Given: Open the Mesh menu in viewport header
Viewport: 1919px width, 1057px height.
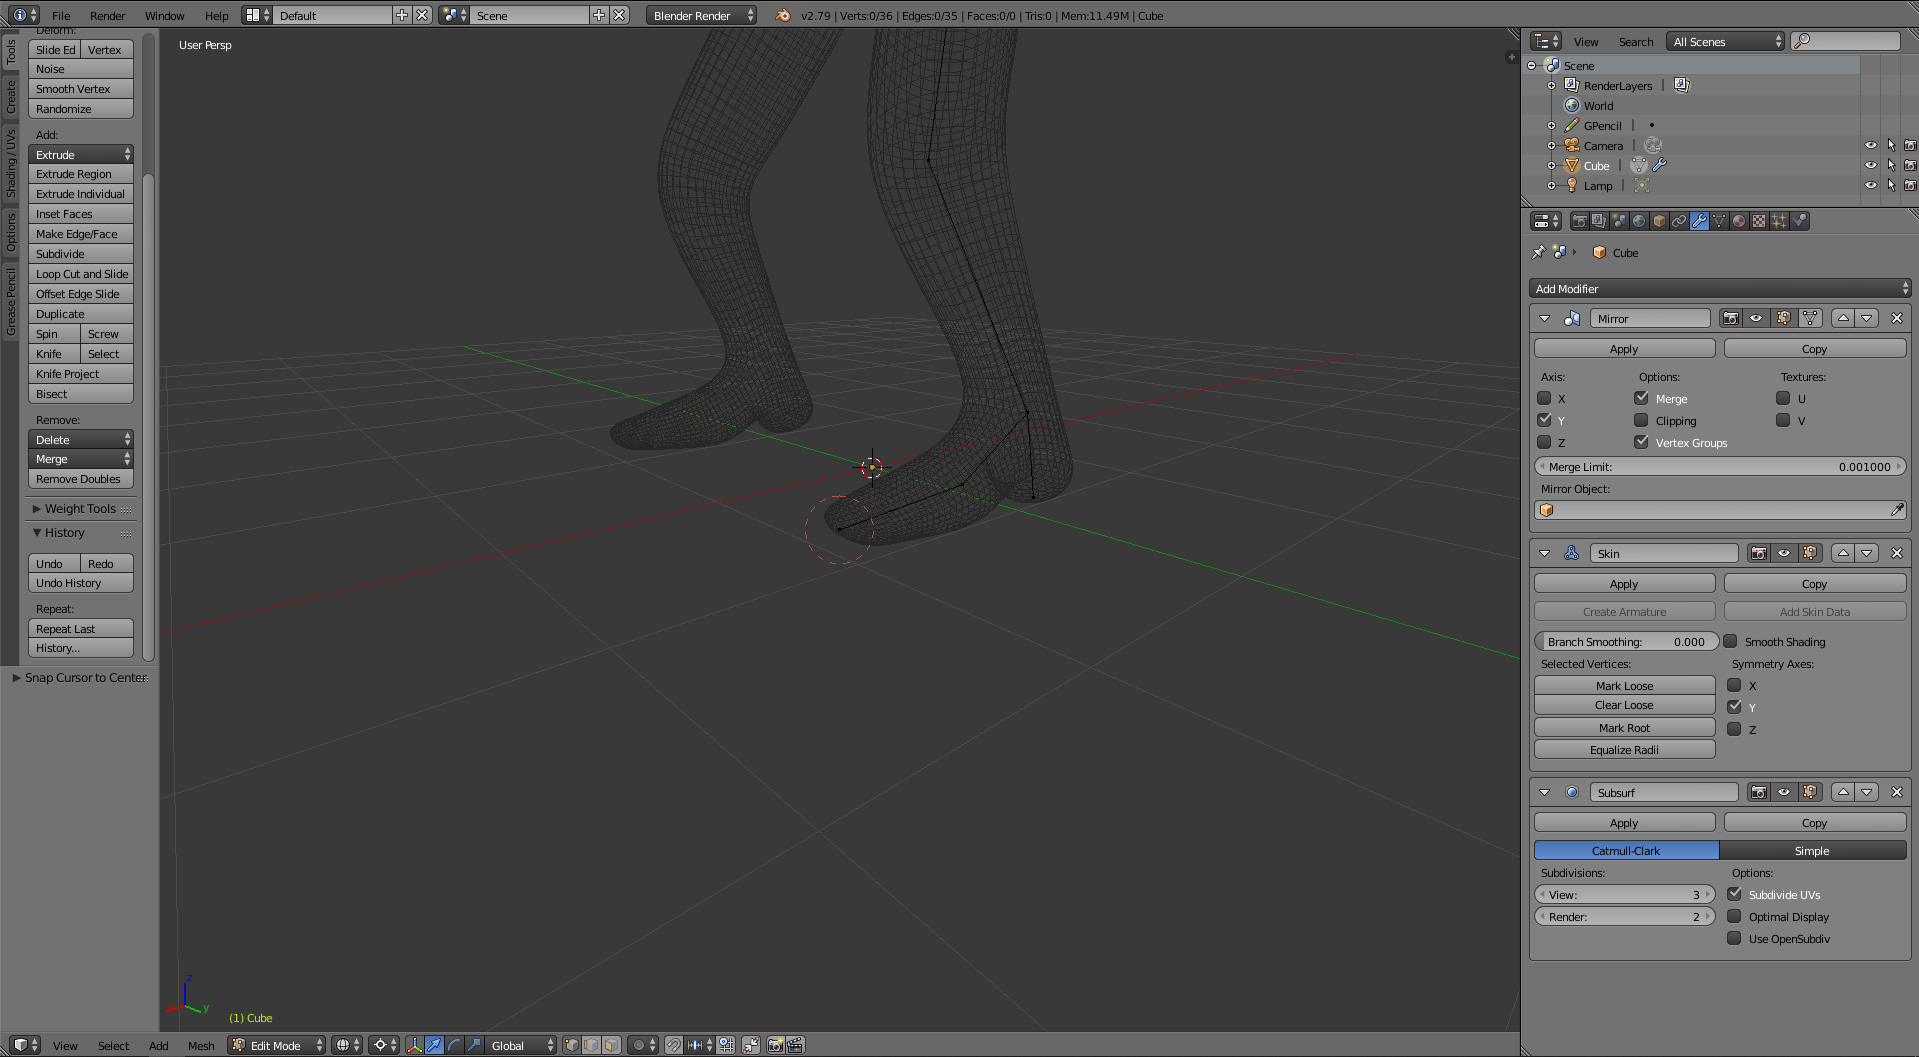Looking at the screenshot, I should pos(201,1045).
